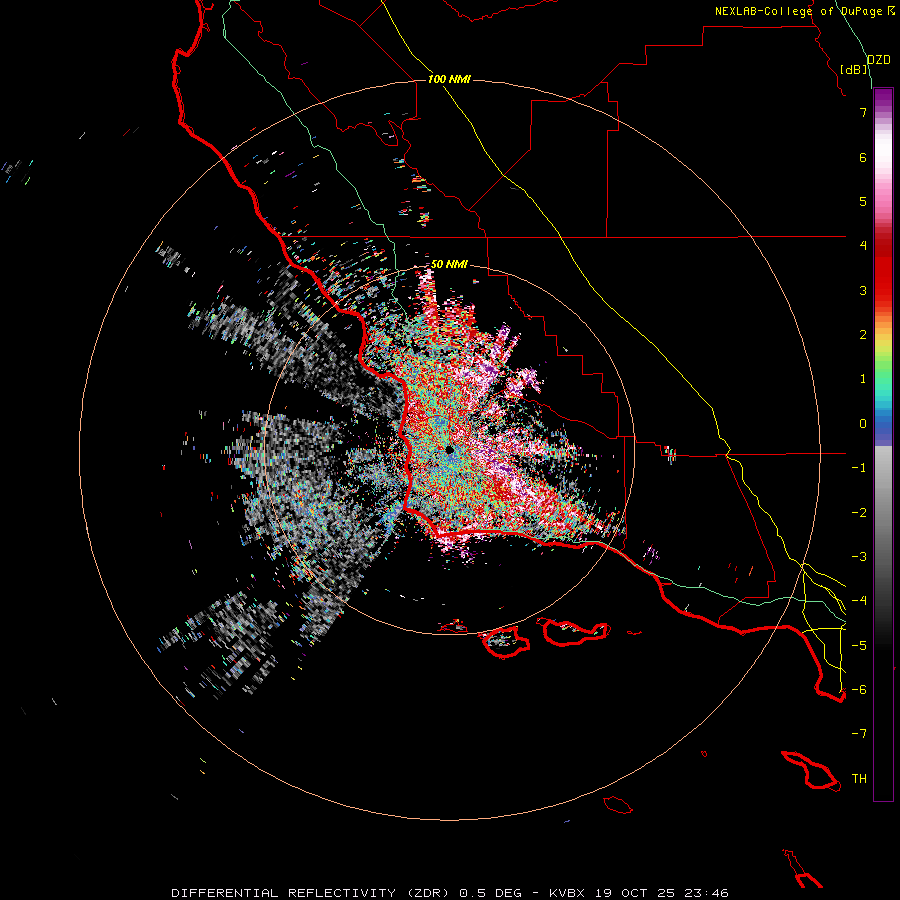This screenshot has width=900, height=900.
Task: Click the DZD legend title
Action: (x=879, y=60)
